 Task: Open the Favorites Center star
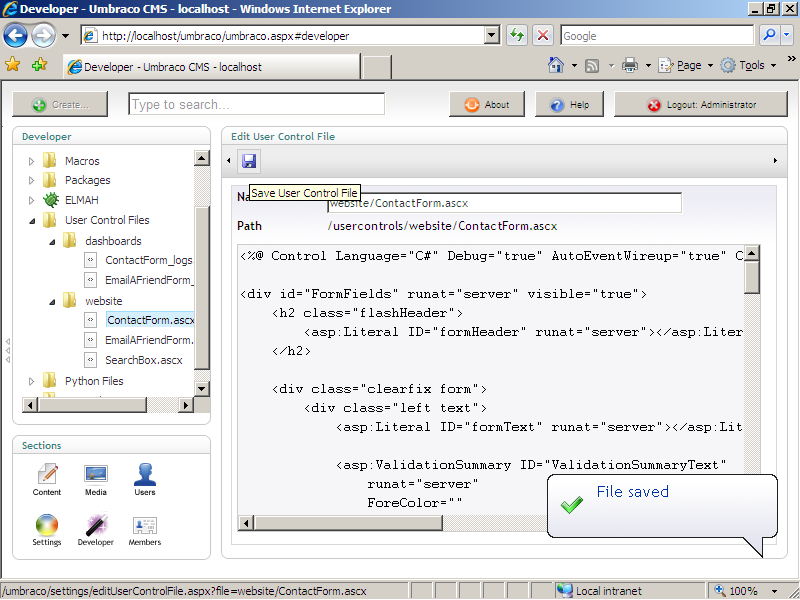pos(13,65)
